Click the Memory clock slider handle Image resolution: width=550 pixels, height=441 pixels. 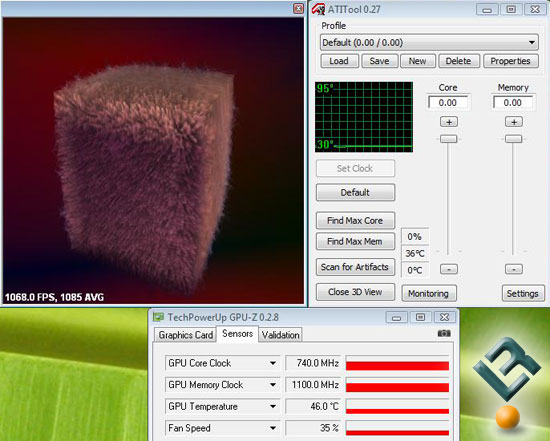tap(514, 139)
